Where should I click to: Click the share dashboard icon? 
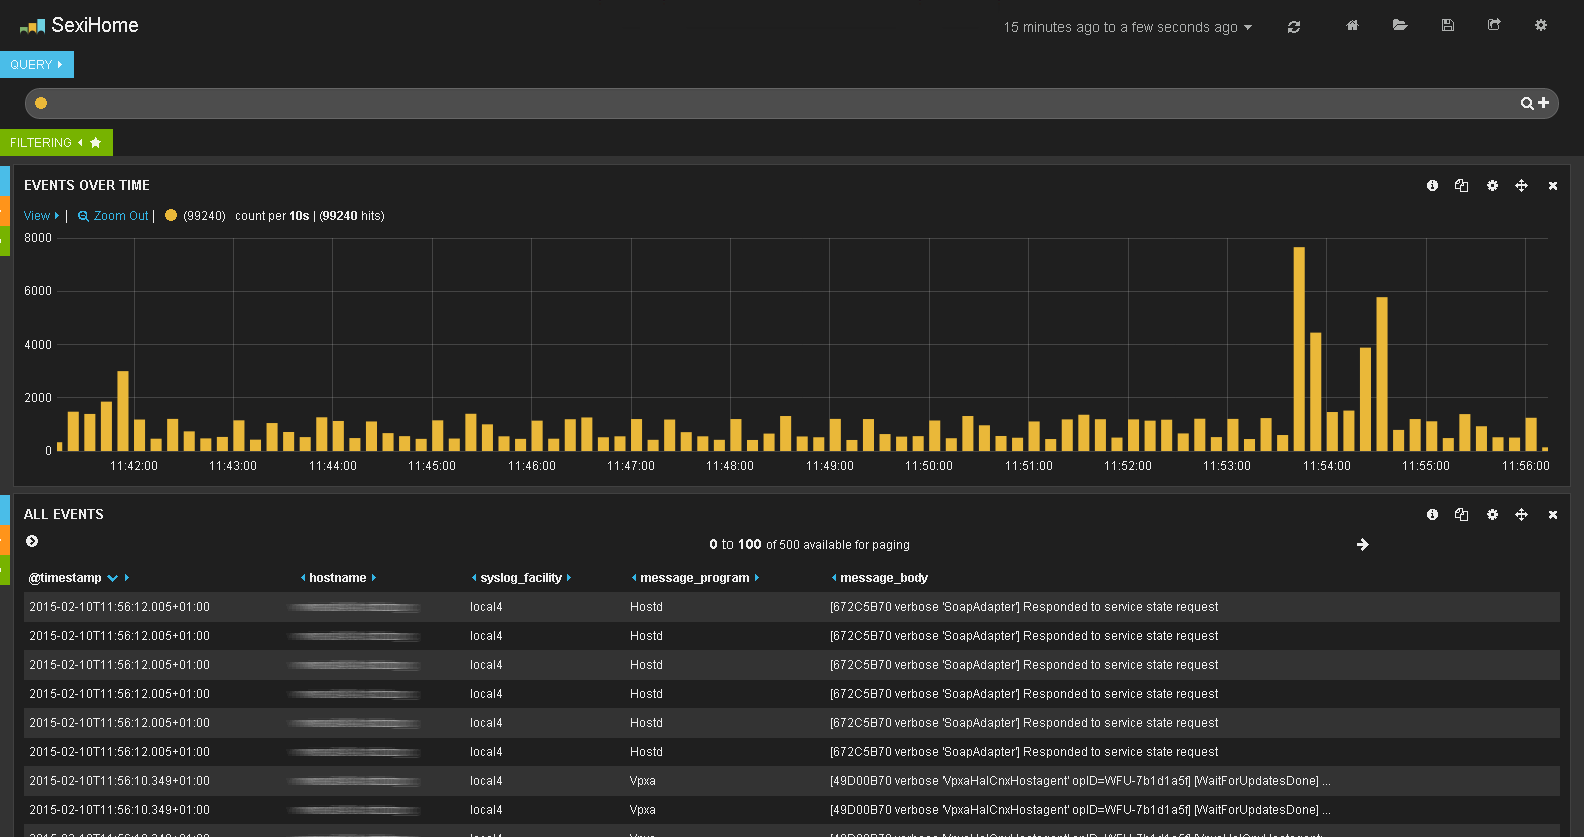coord(1494,25)
